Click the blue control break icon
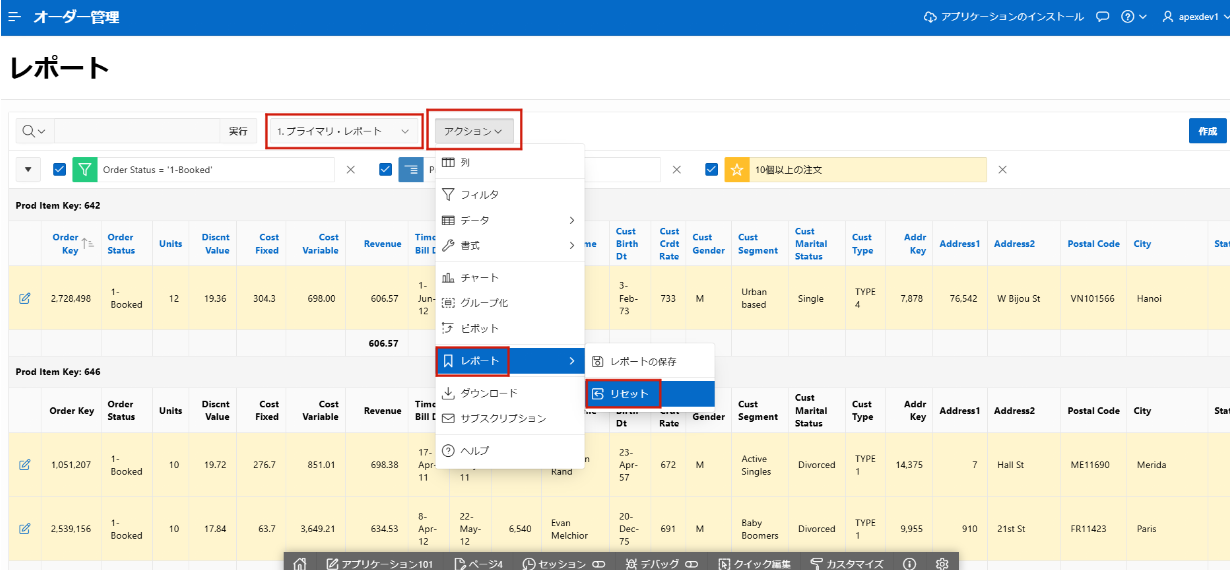Screen dimensions: 1230x570 coord(411,169)
